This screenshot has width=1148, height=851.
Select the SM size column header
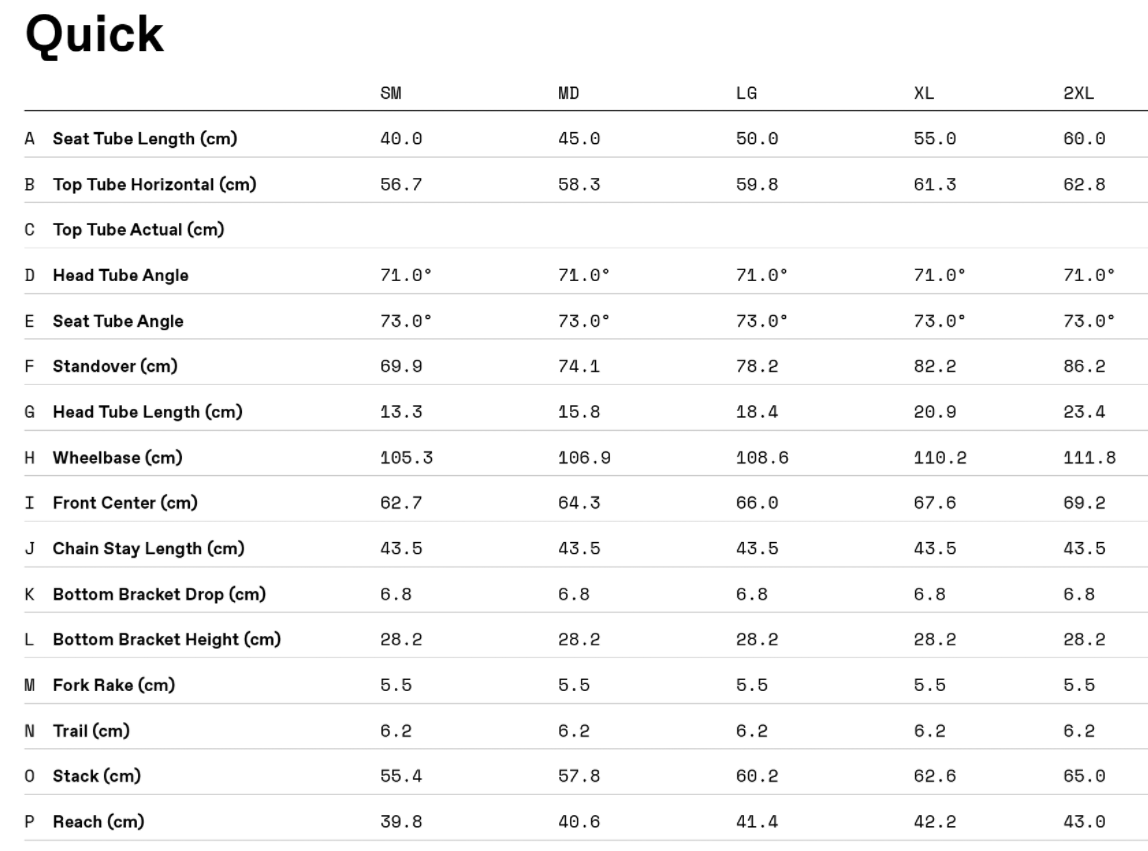click(391, 94)
